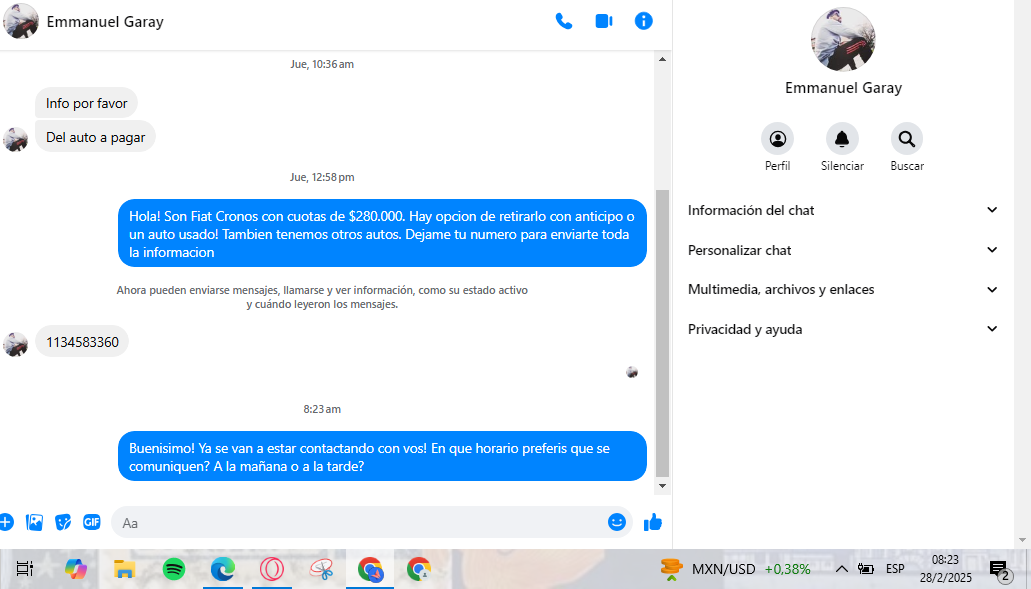Open the emoji picker in message box

tap(617, 522)
